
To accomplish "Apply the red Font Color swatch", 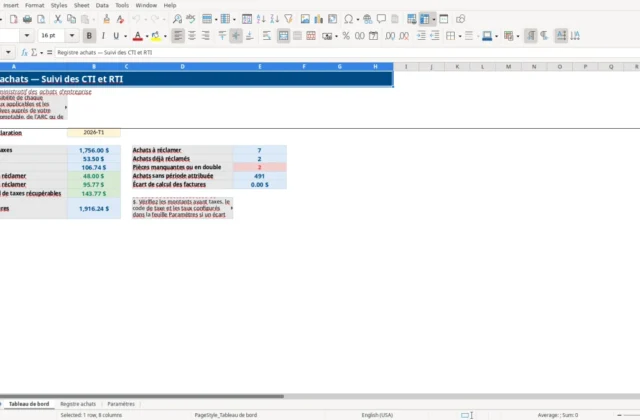I will coord(138,36).
